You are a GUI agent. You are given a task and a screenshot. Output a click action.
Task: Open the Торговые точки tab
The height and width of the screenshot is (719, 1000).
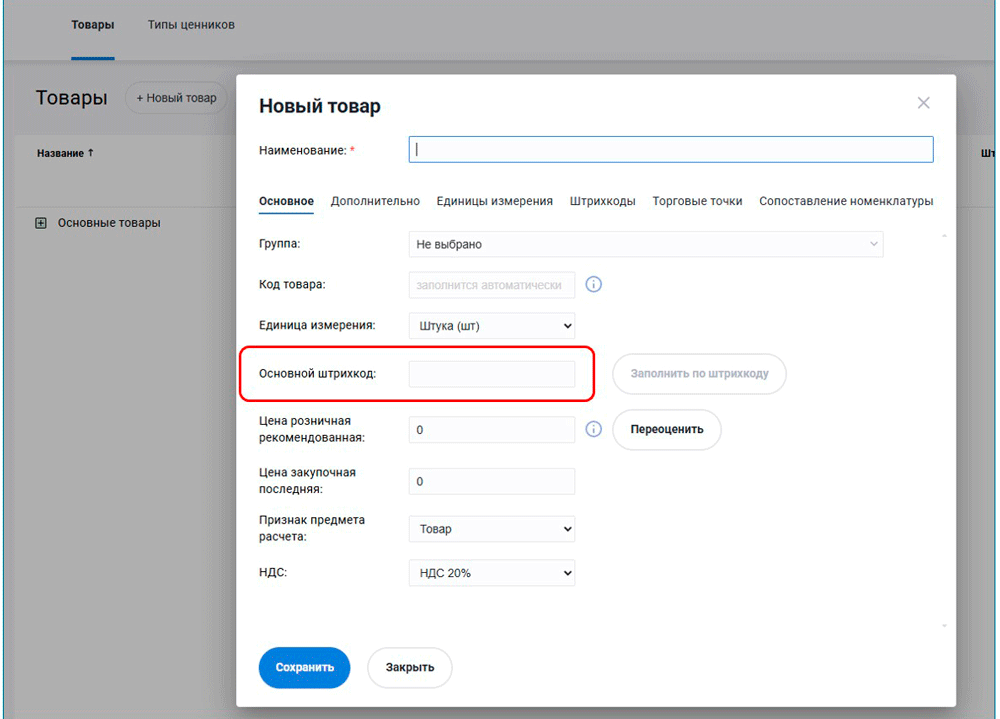[x=697, y=201]
